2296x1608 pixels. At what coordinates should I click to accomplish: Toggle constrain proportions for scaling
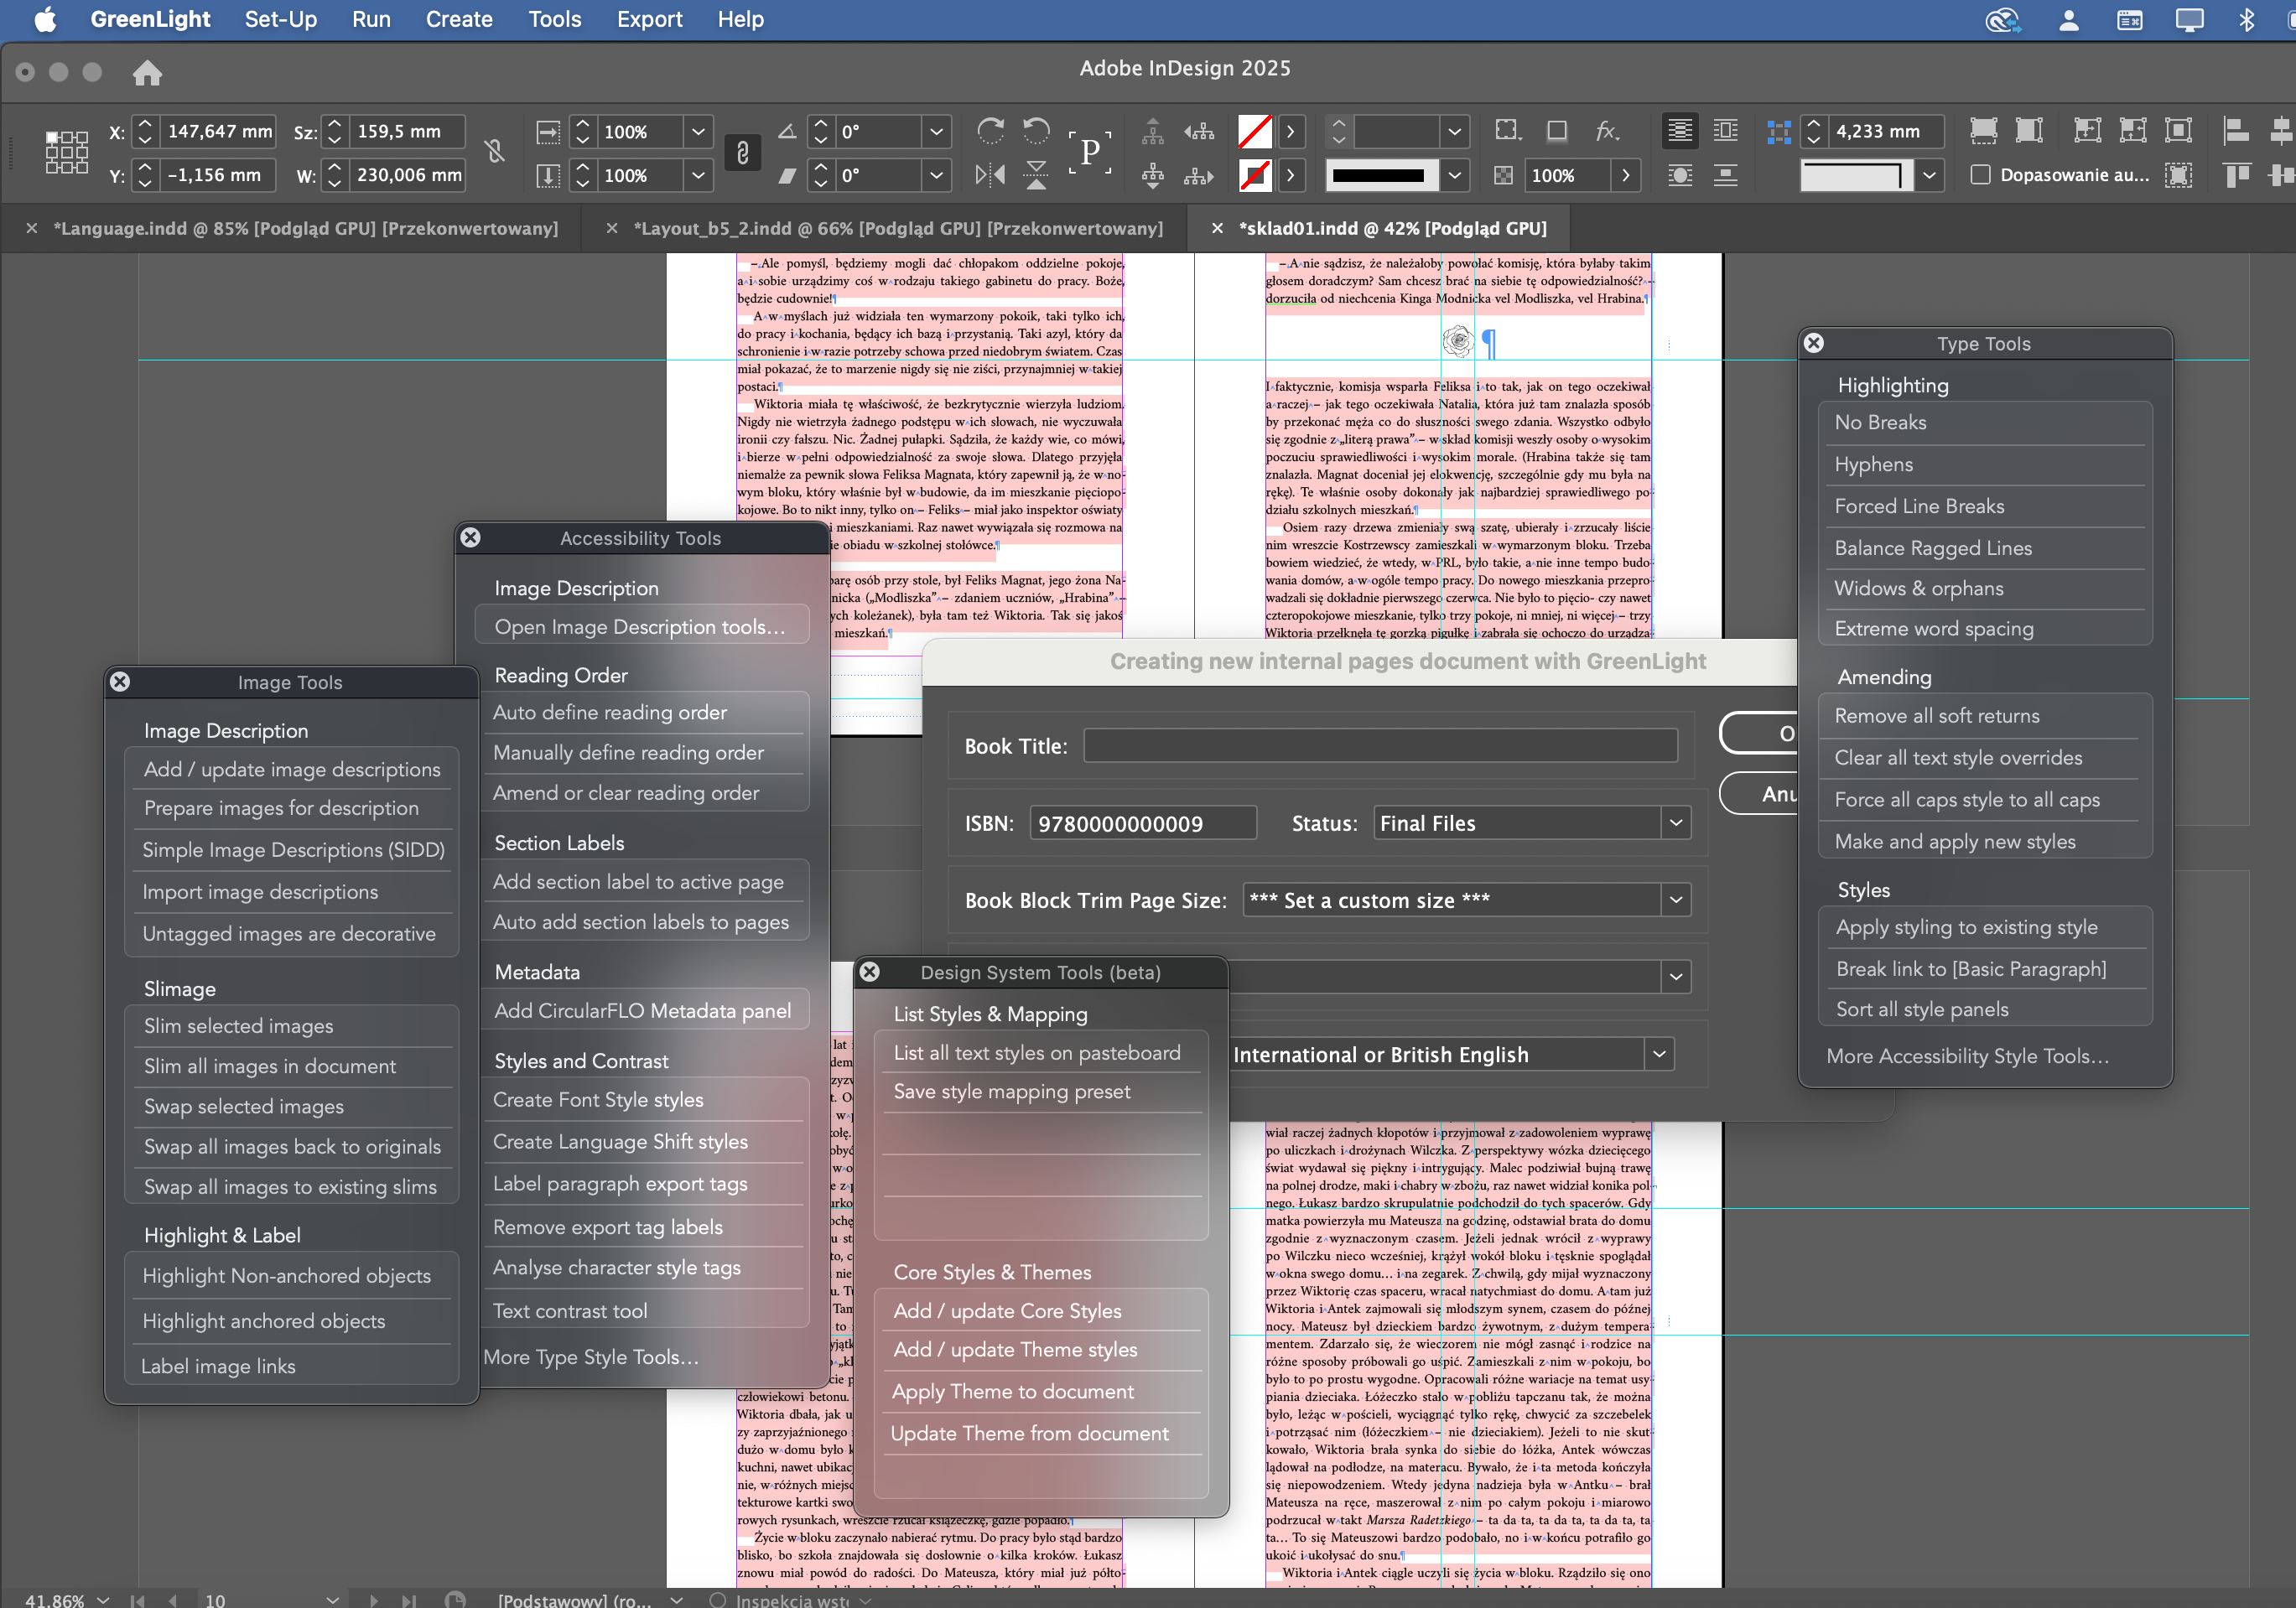pos(742,153)
